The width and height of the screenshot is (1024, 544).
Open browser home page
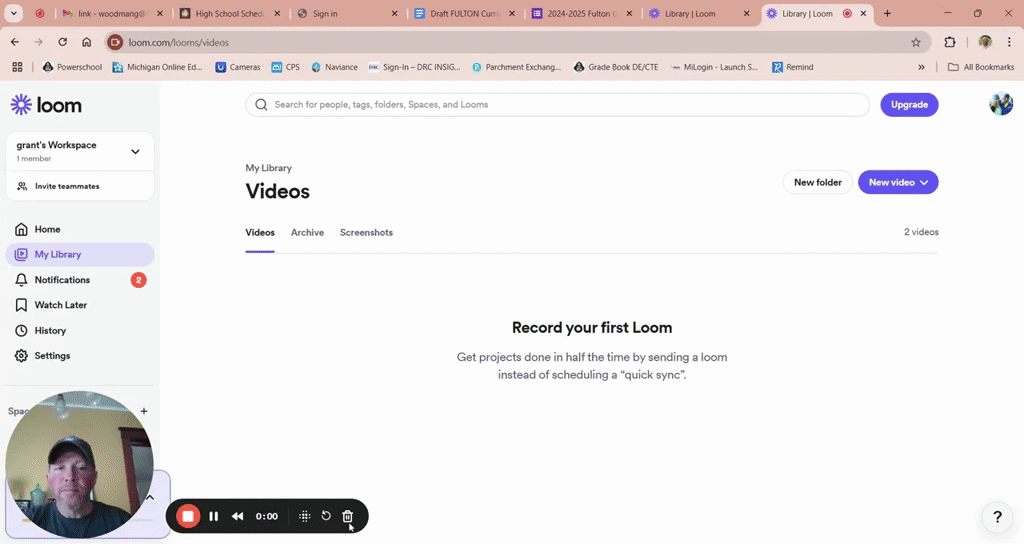(x=86, y=42)
